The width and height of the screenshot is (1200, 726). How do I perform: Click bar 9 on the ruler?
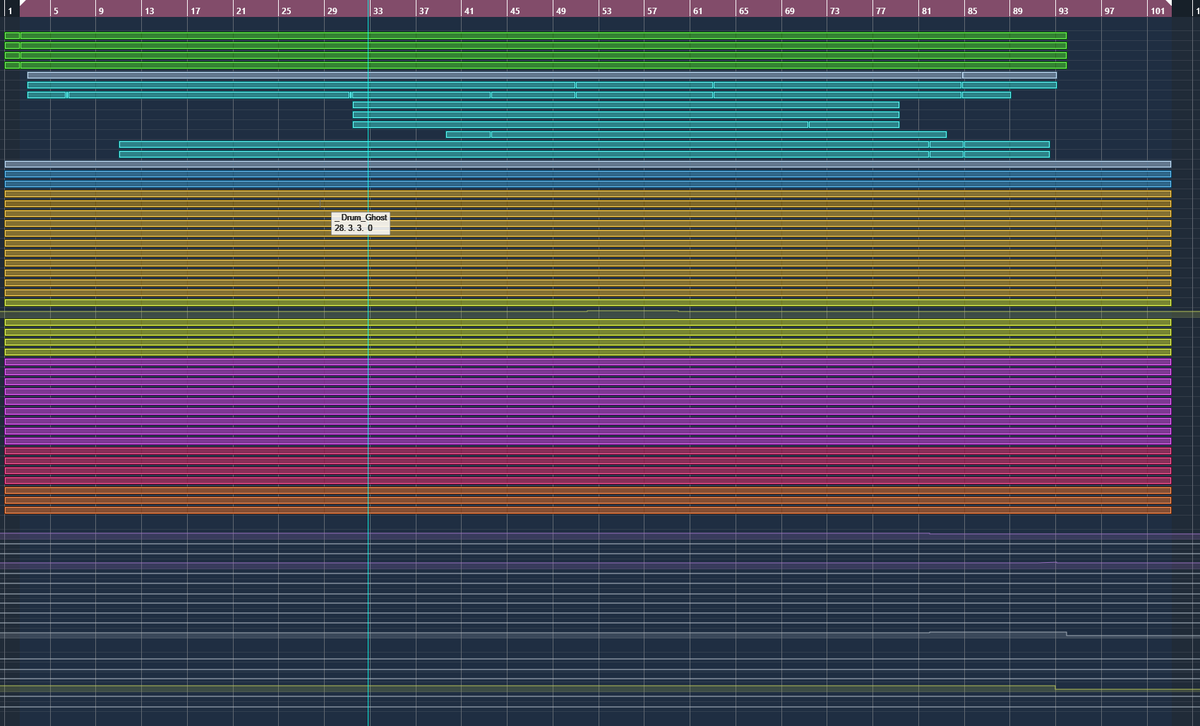coord(101,11)
